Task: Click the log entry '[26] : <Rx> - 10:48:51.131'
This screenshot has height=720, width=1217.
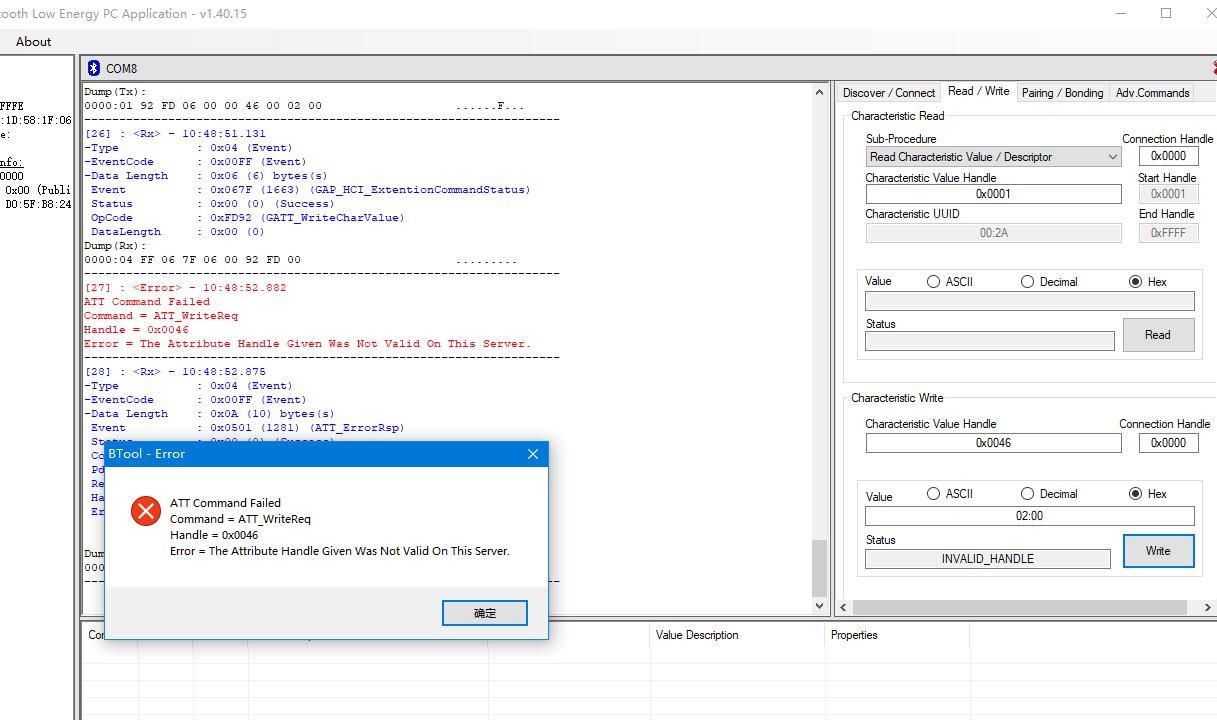Action: [x=175, y=134]
